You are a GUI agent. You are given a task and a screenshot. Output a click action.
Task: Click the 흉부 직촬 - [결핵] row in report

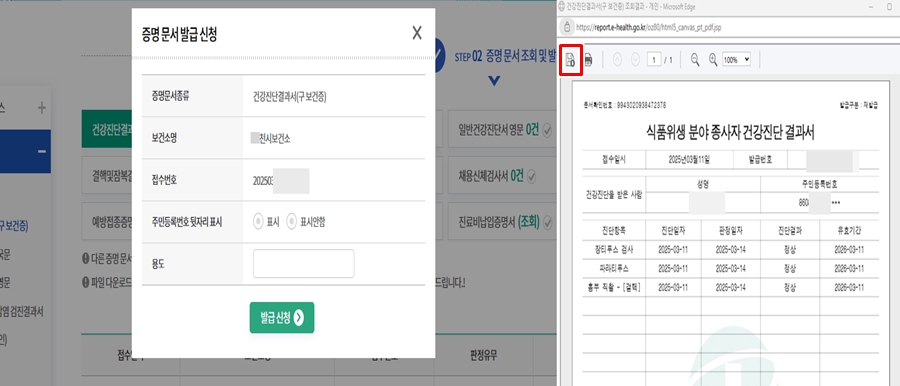click(731, 287)
